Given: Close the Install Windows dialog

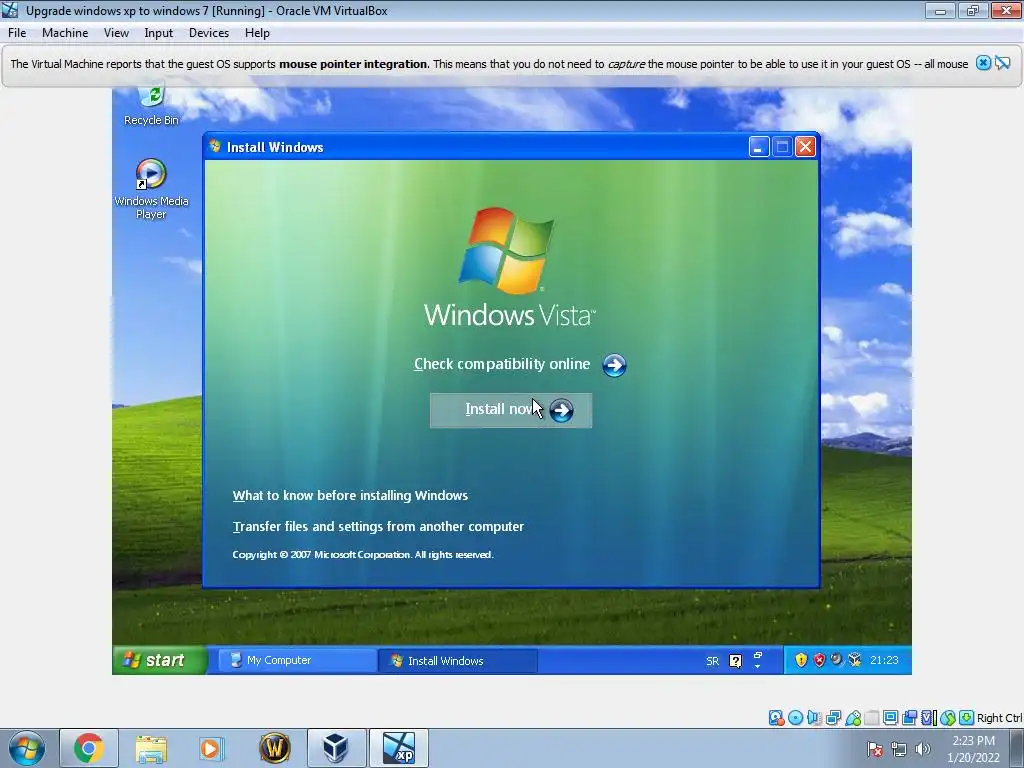Looking at the screenshot, I should [x=805, y=147].
